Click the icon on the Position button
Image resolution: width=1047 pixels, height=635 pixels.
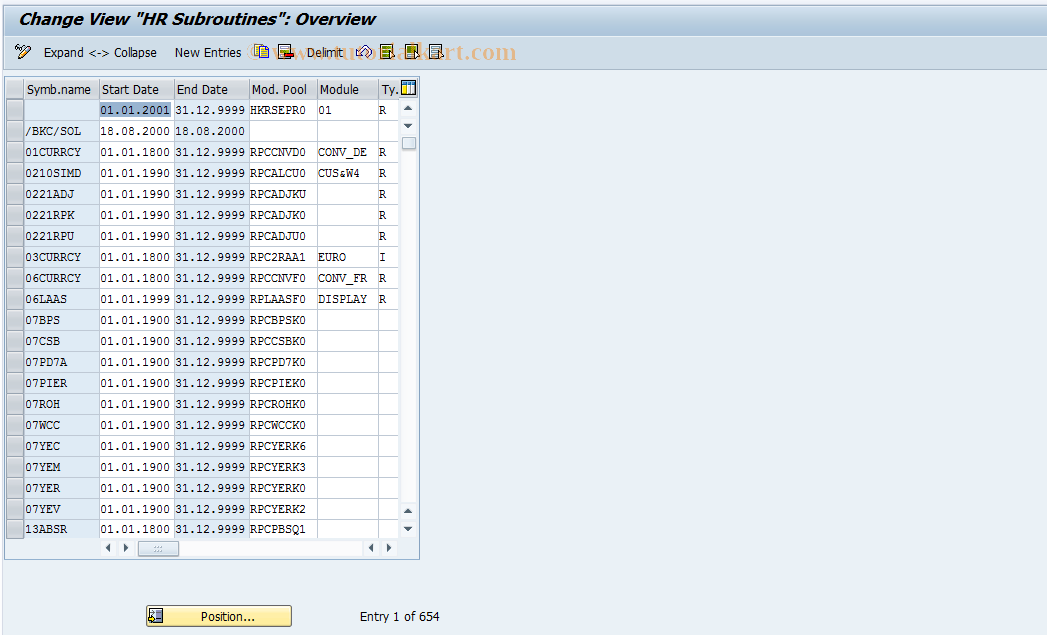point(156,616)
